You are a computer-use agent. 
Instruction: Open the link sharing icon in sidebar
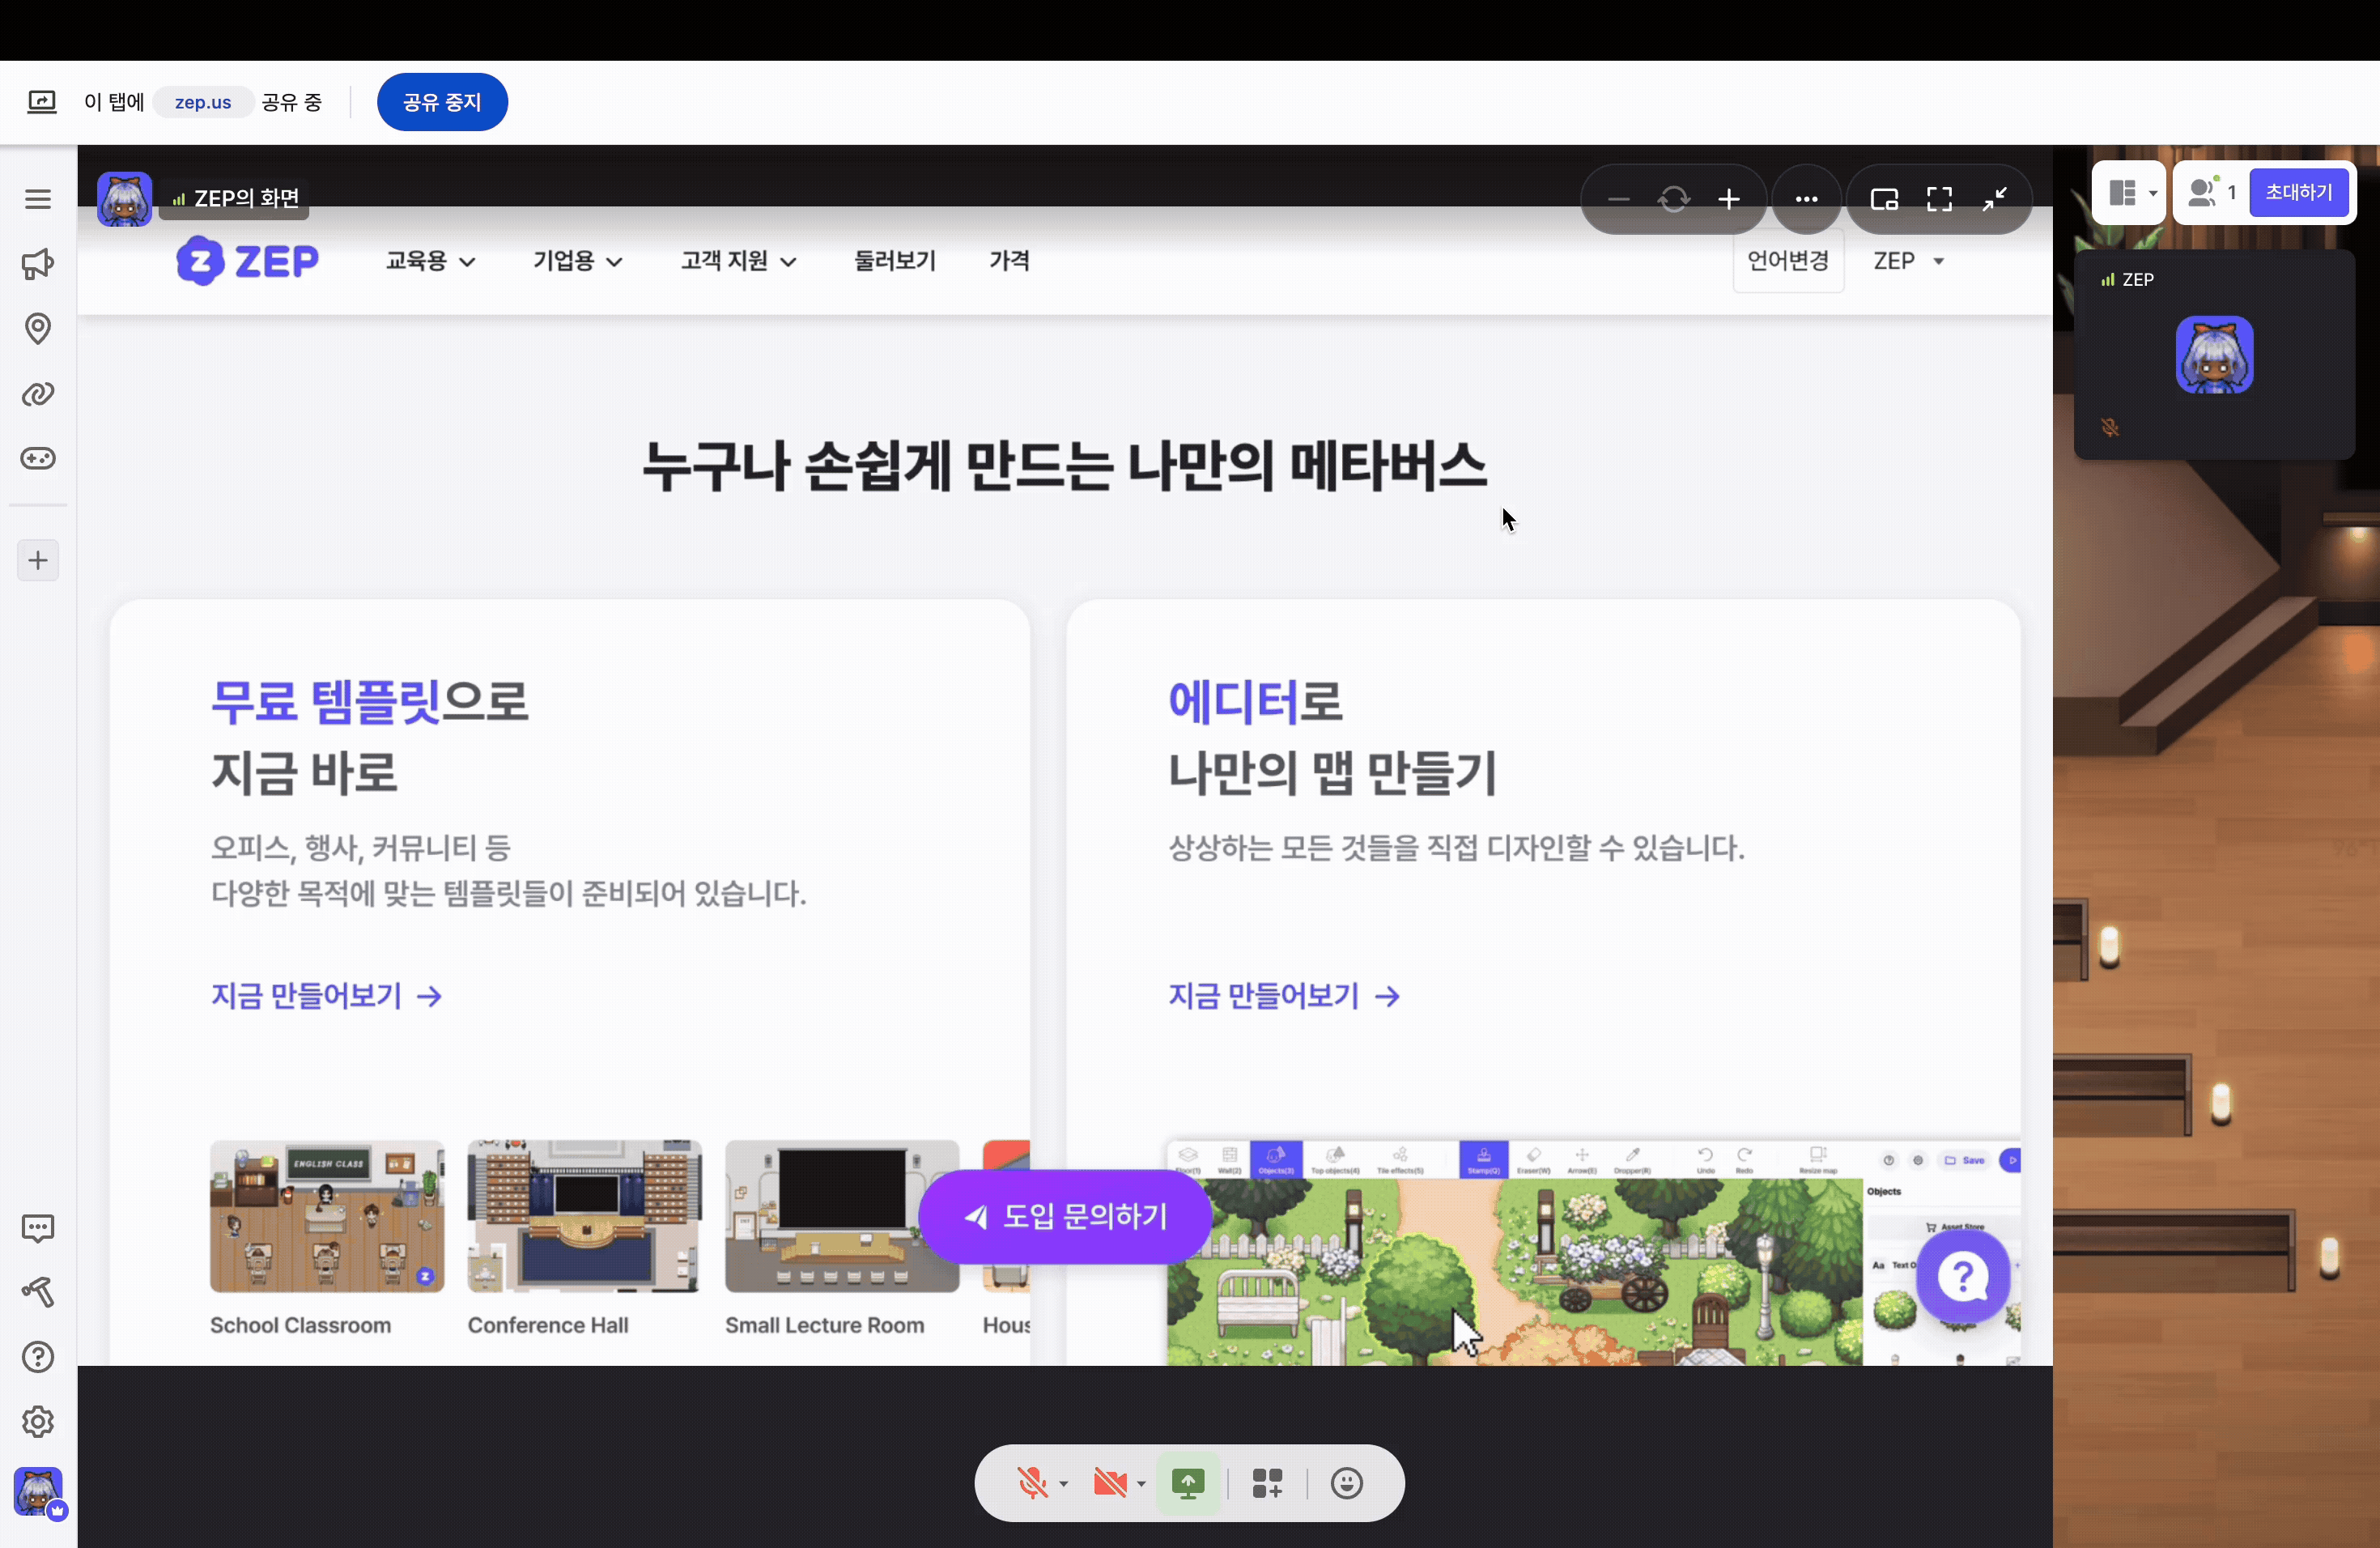38,394
